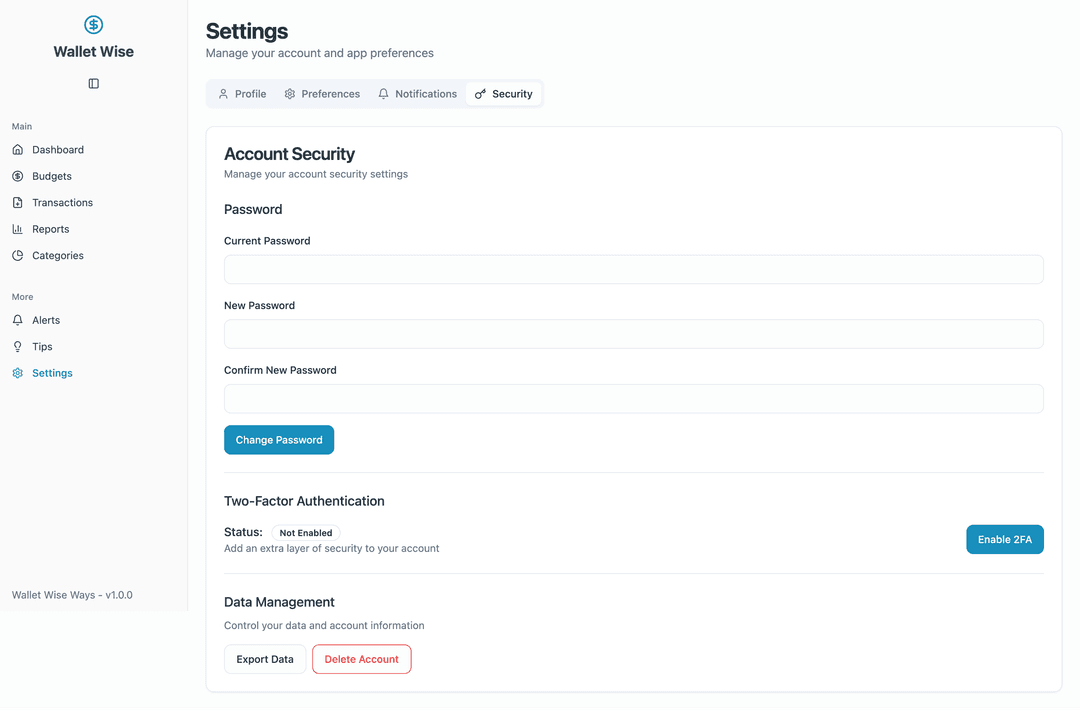Screen dimensions: 1080x710
Task: Switch to the Profile tab
Action: coord(241,93)
